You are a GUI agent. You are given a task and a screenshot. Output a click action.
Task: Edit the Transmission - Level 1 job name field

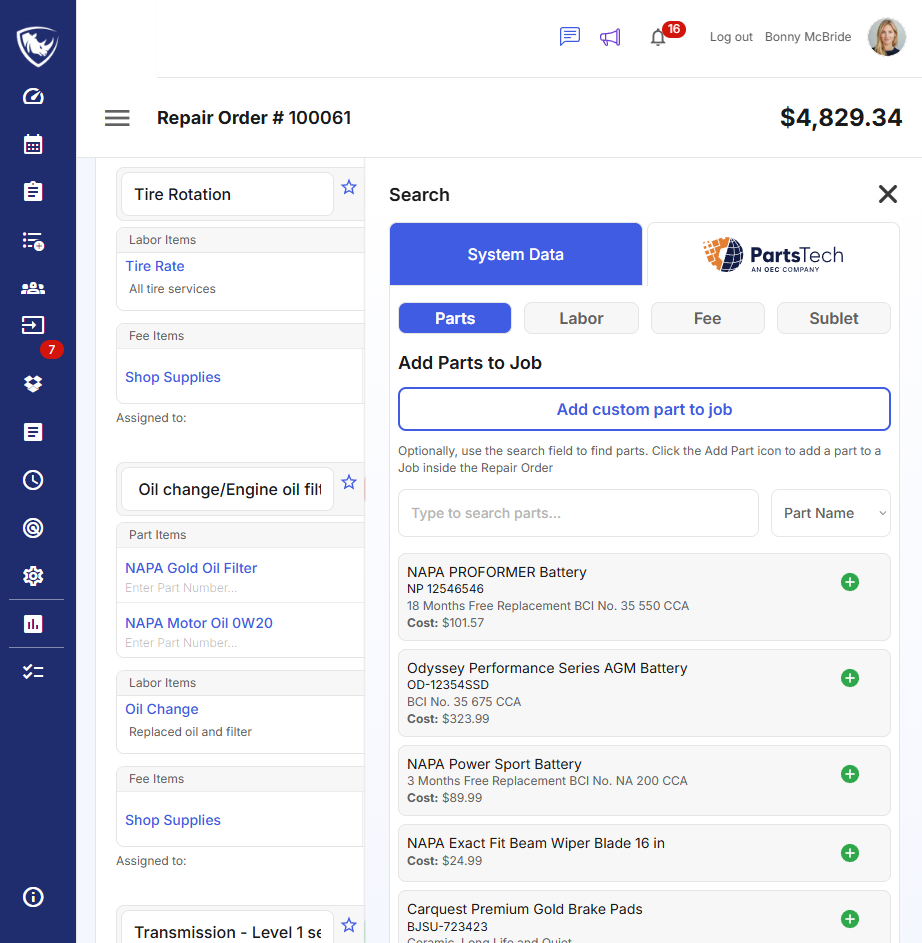pos(227,928)
